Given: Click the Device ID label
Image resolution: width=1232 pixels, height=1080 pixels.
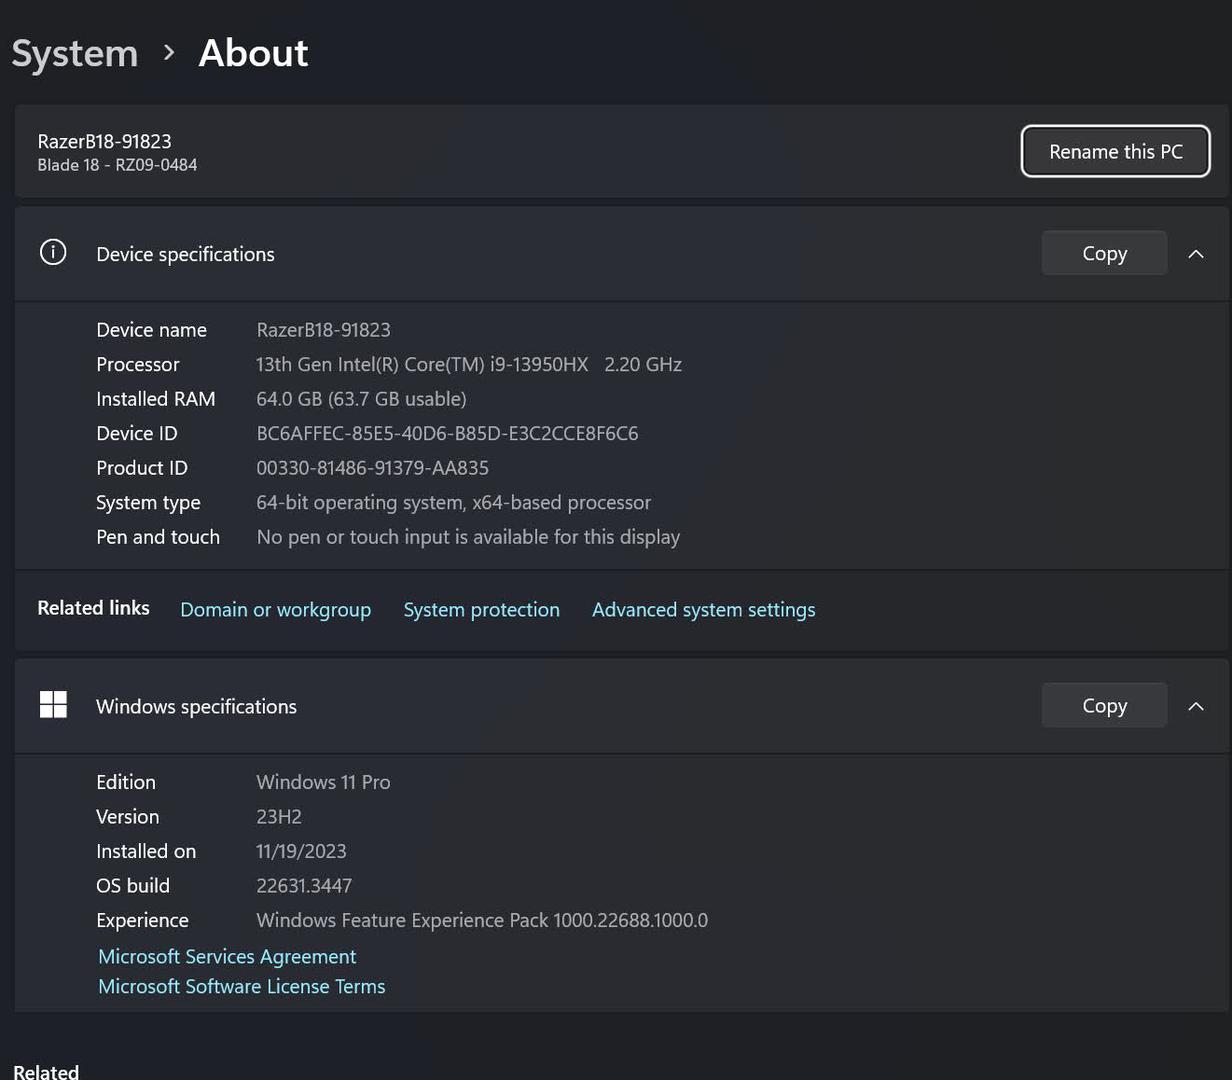Looking at the screenshot, I should [136, 433].
